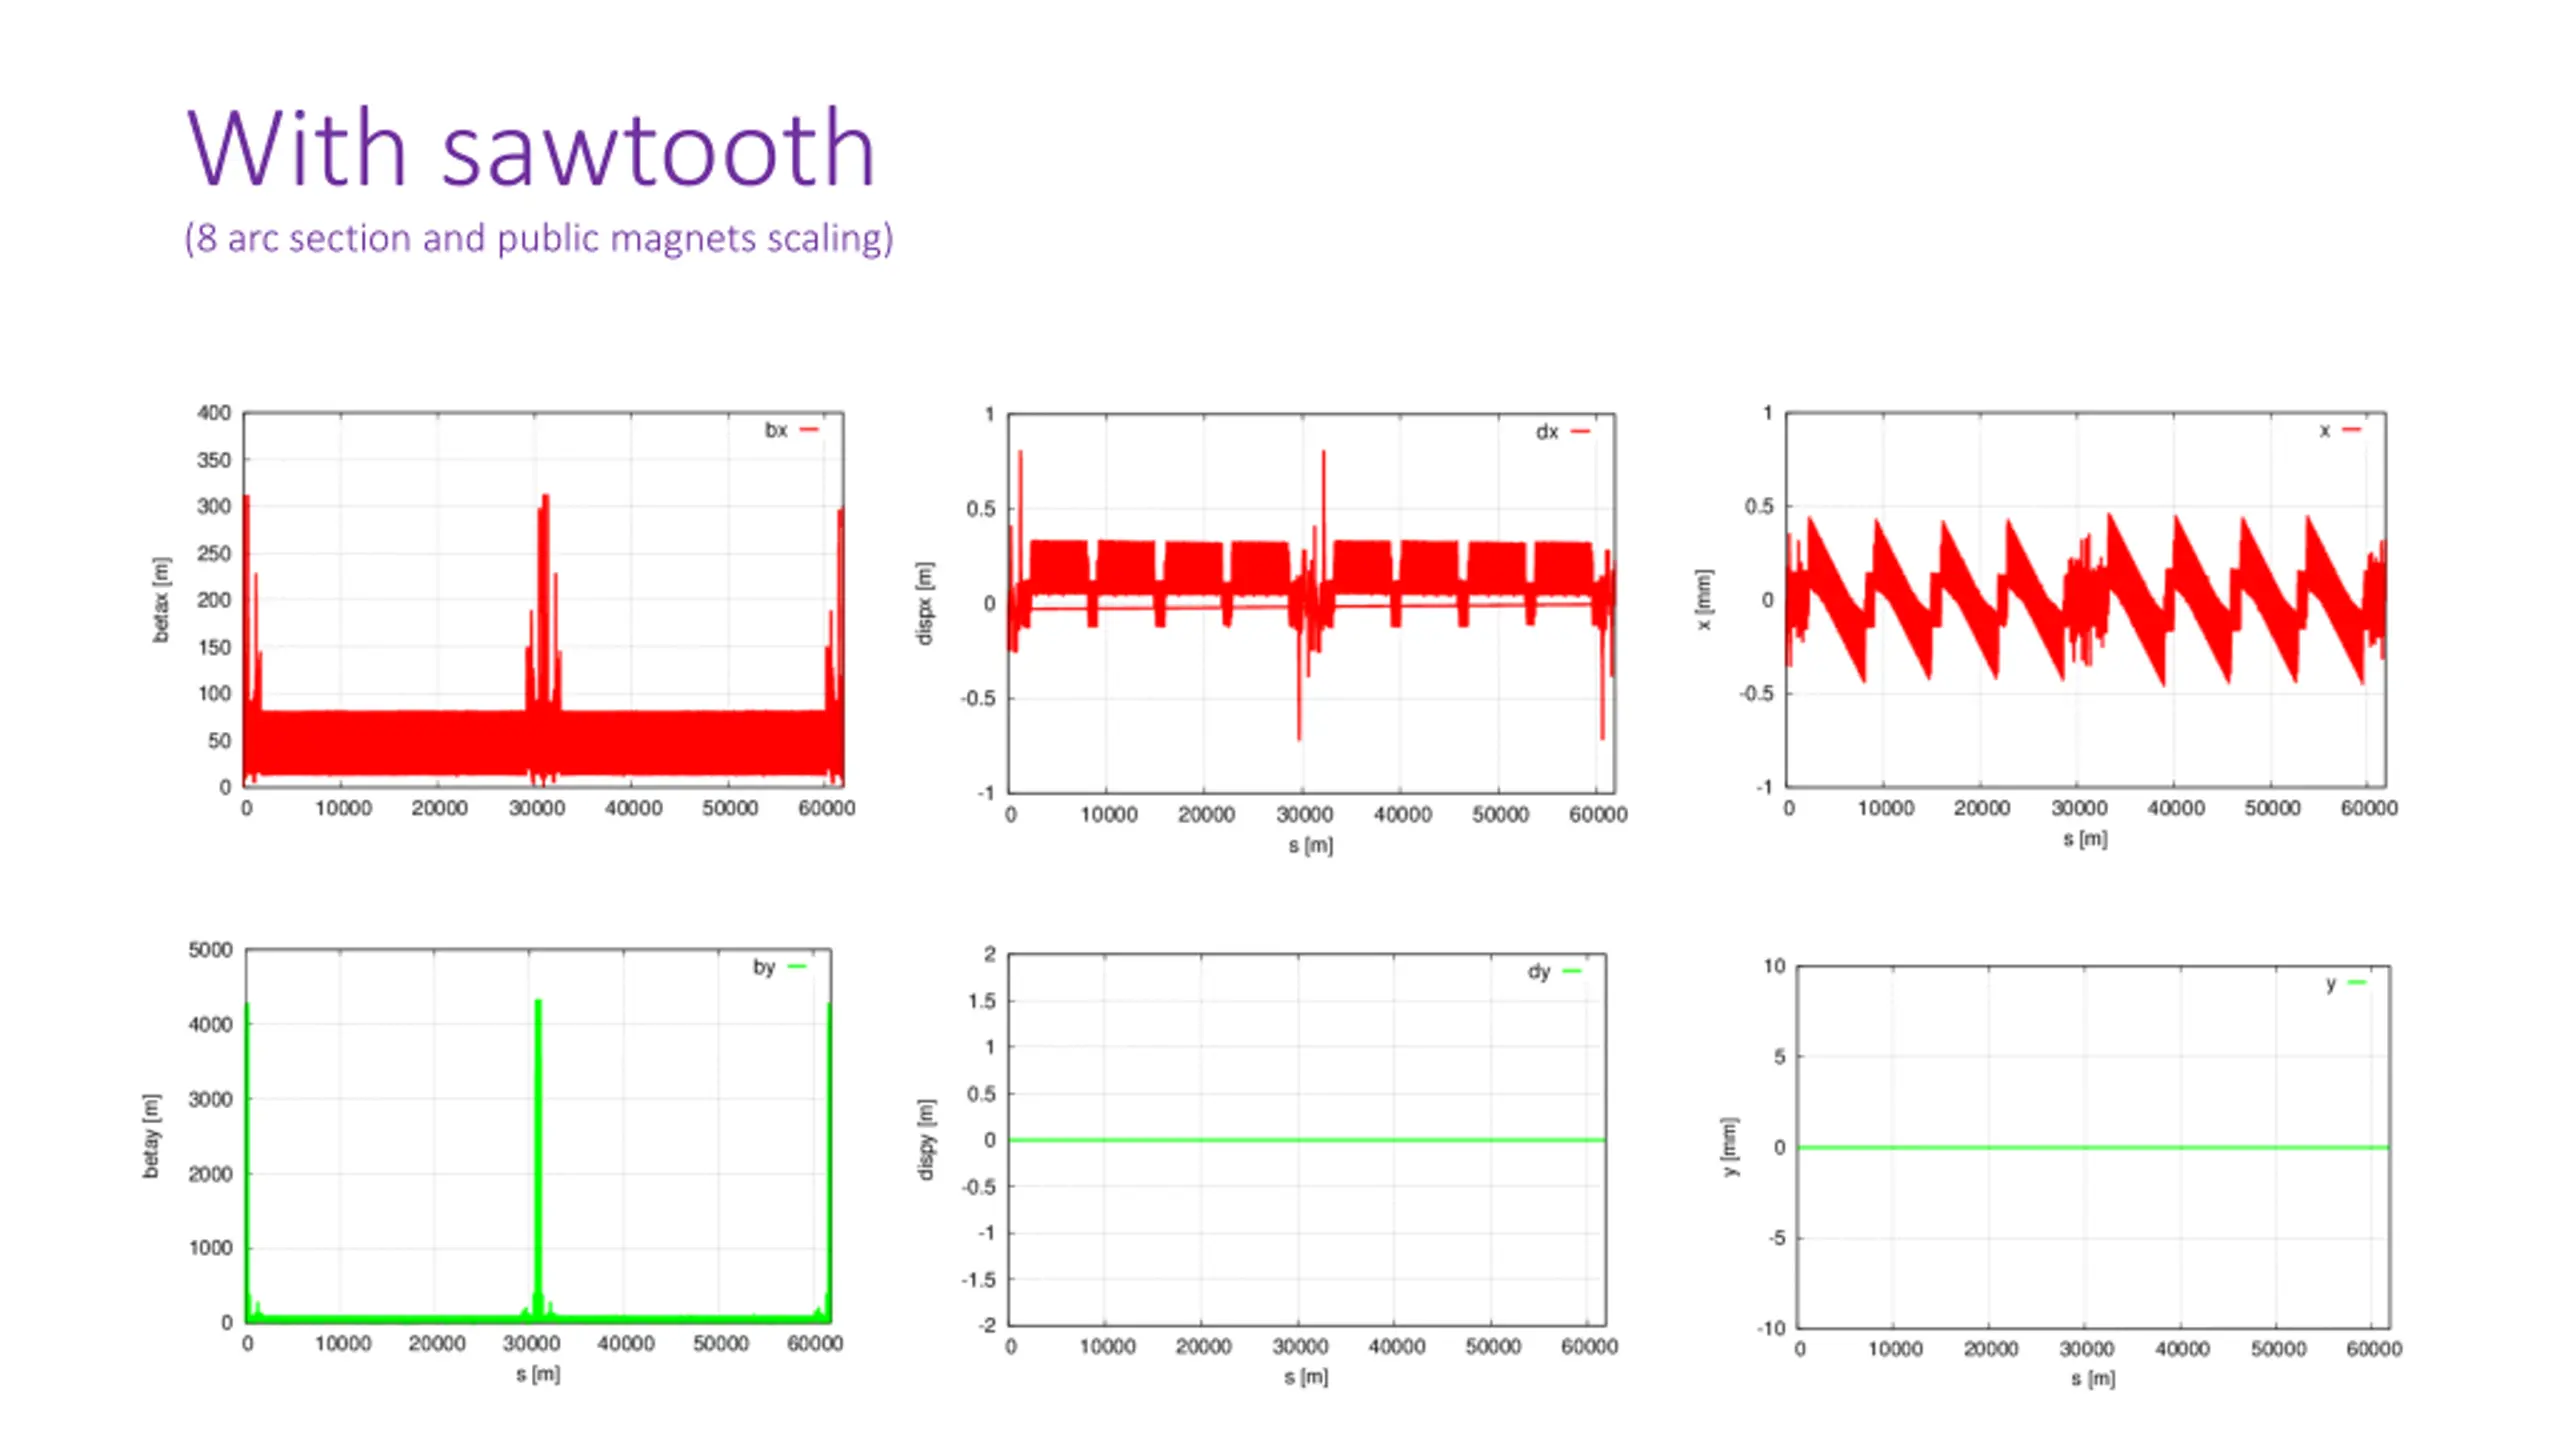
Task: Click the 'dispx [m]' axis label
Action: pyautogui.click(x=925, y=603)
